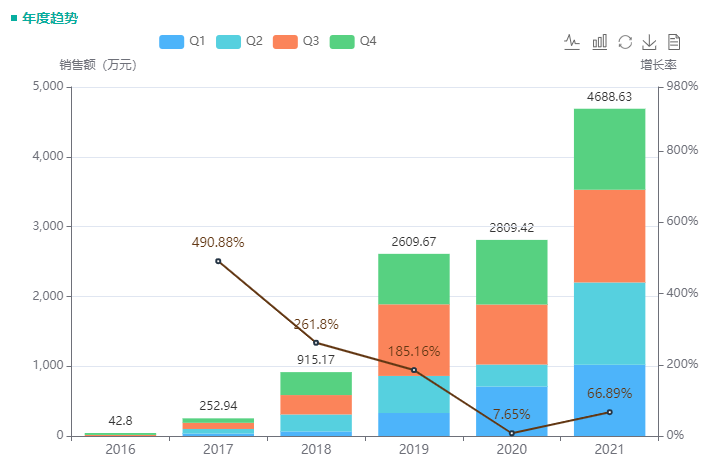
Task: Select the 2019 growth rate line marker
Action: pos(414,370)
